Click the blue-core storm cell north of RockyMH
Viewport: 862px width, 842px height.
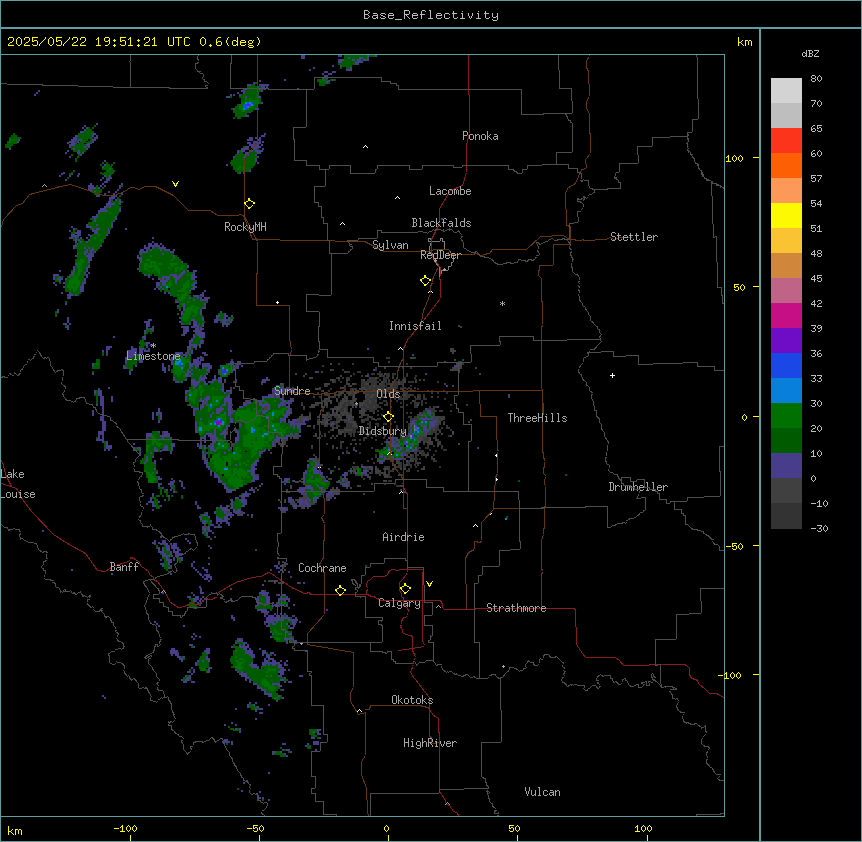point(247,103)
